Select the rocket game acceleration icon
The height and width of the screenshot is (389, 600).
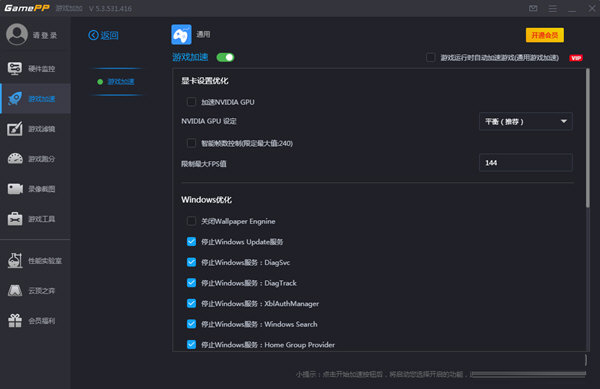(x=15, y=99)
